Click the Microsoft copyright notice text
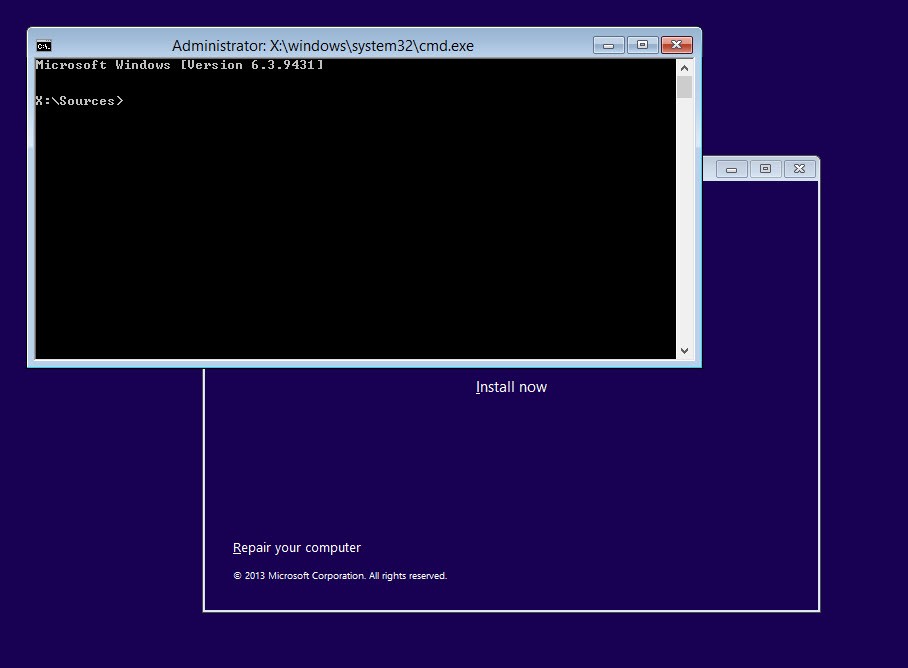The image size is (908, 668). pos(339,575)
